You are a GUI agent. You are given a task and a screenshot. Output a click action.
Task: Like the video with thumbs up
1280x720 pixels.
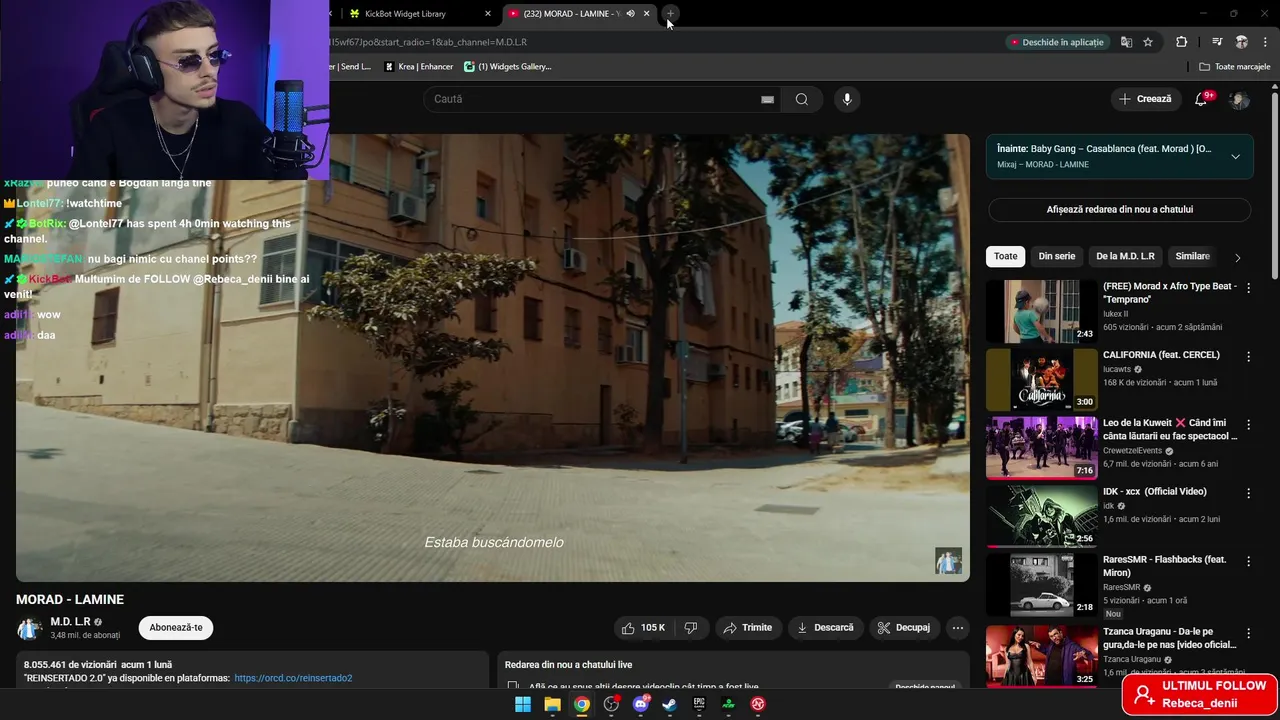point(642,628)
